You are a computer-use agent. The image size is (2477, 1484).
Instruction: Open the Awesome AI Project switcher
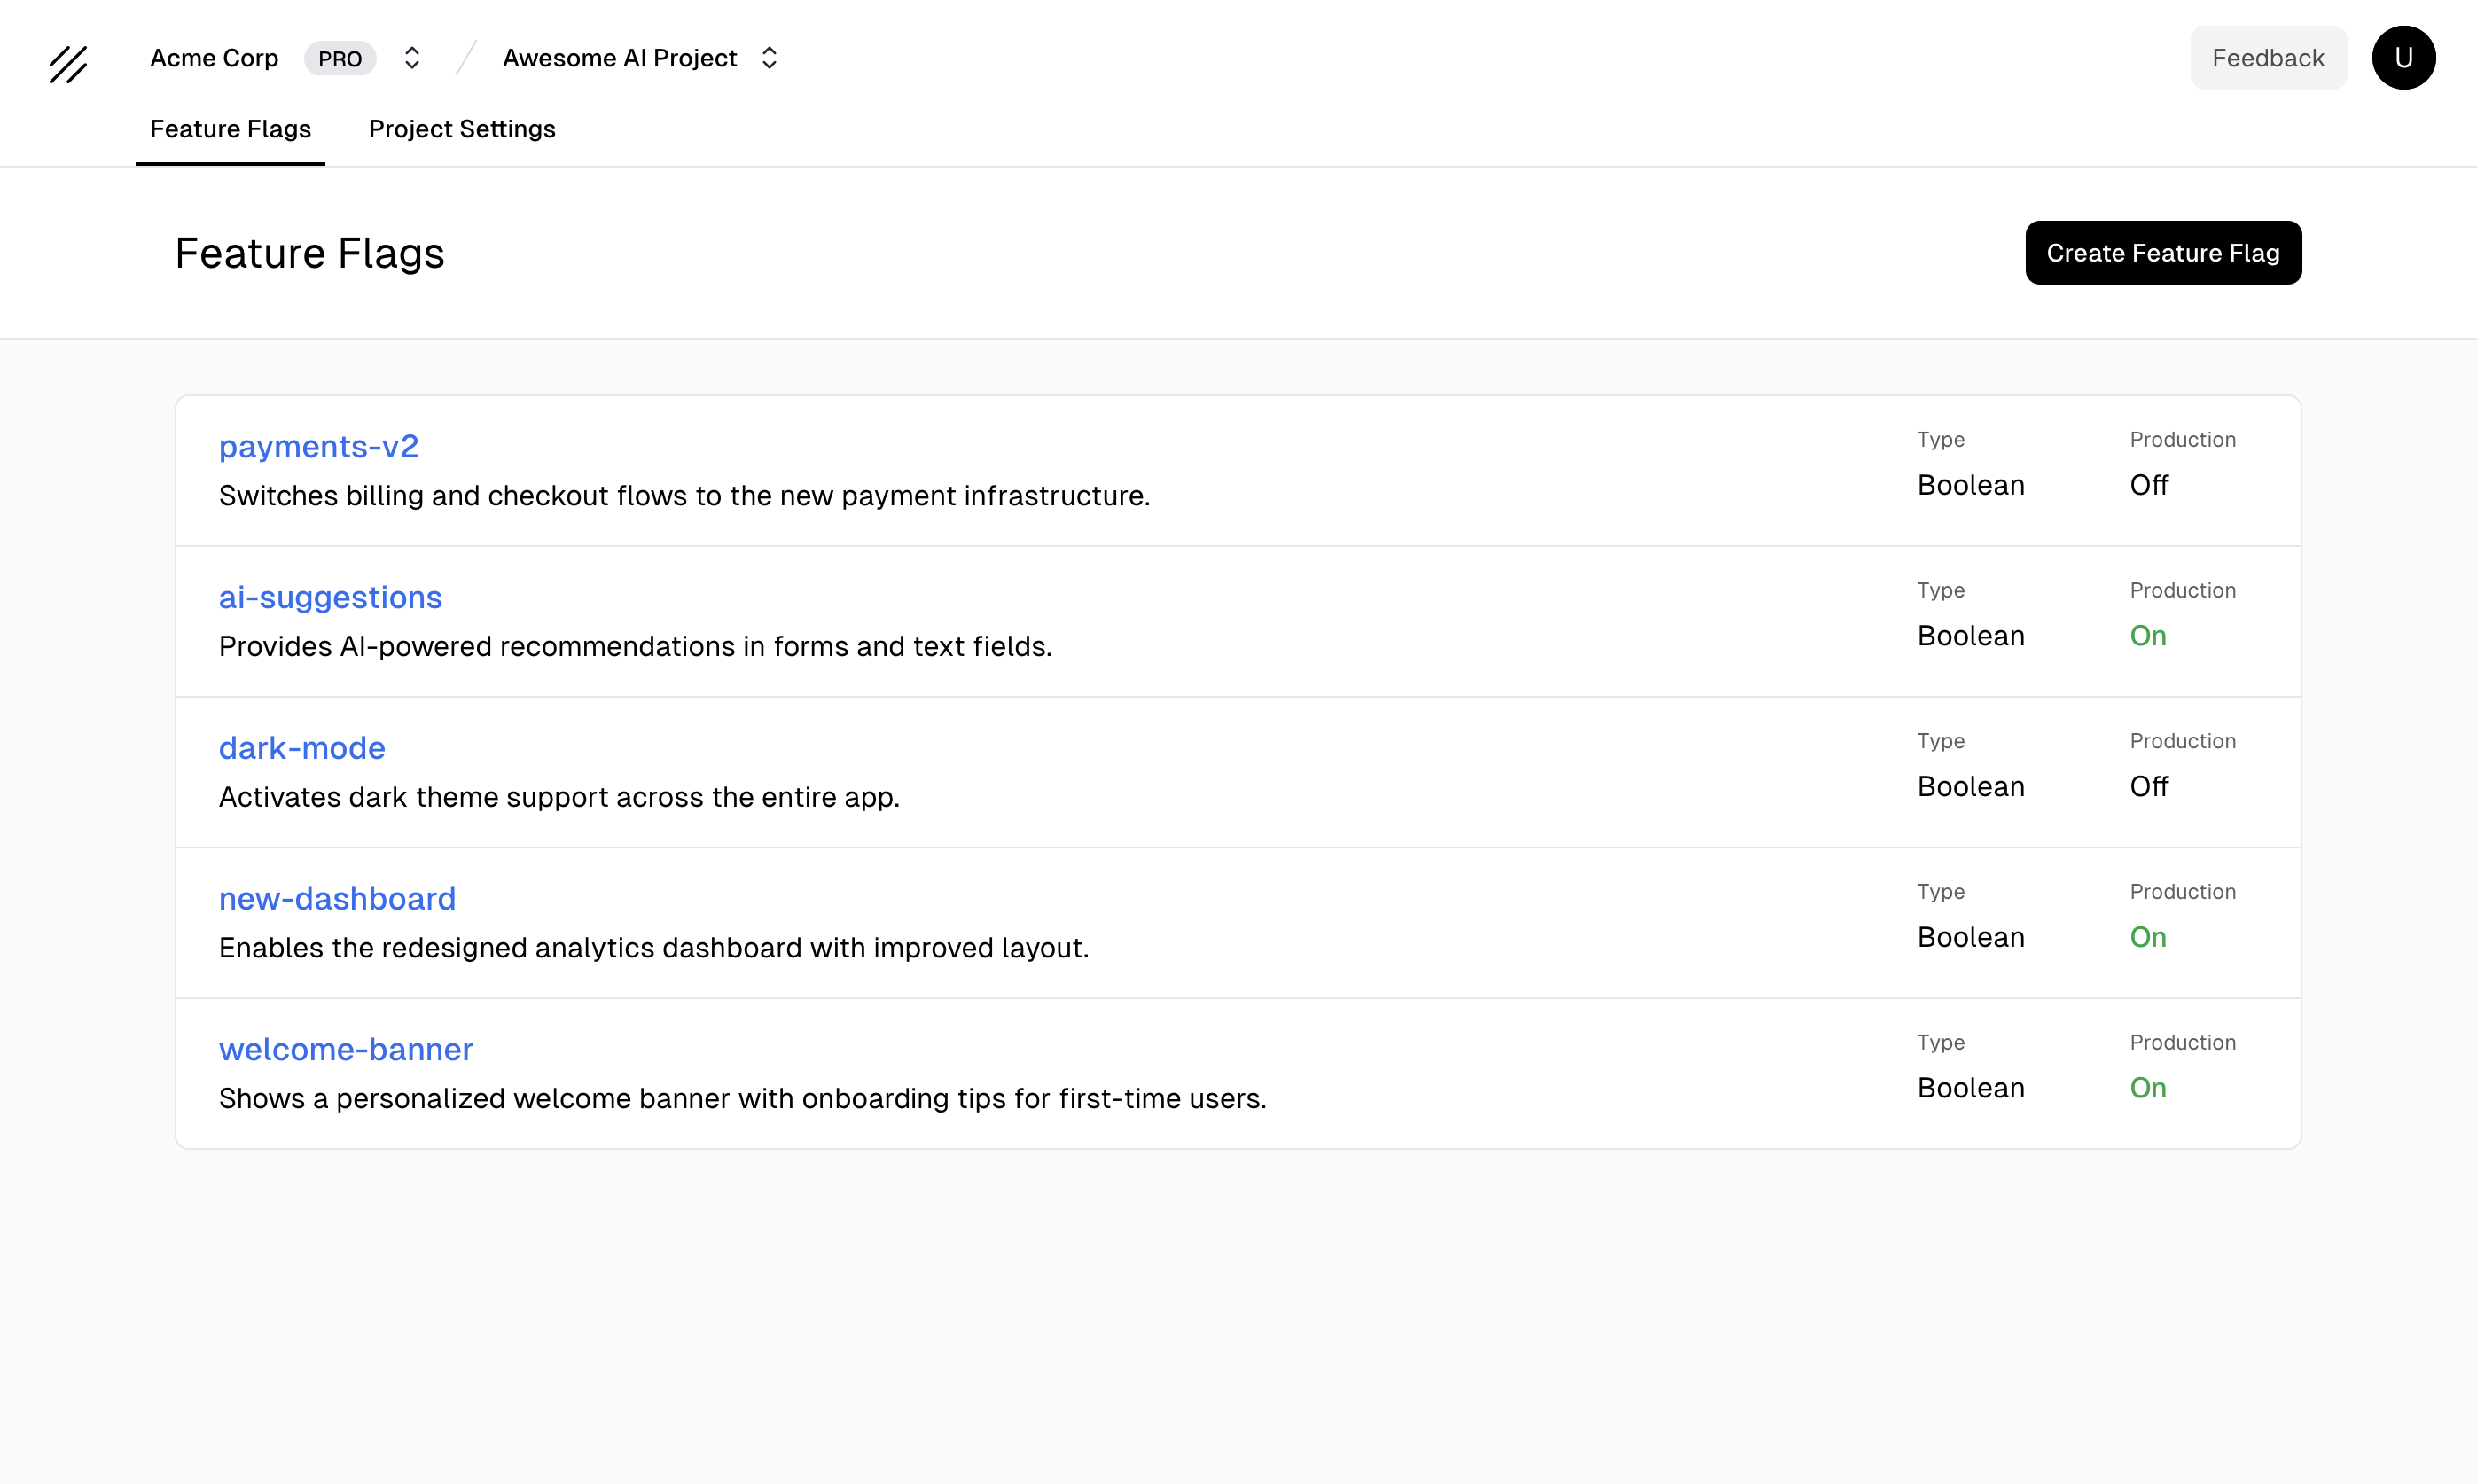[x=618, y=58]
